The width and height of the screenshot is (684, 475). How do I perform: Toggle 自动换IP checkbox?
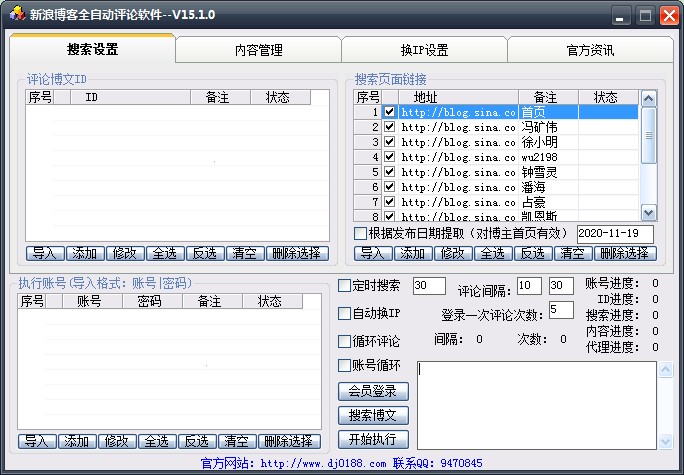click(x=344, y=313)
